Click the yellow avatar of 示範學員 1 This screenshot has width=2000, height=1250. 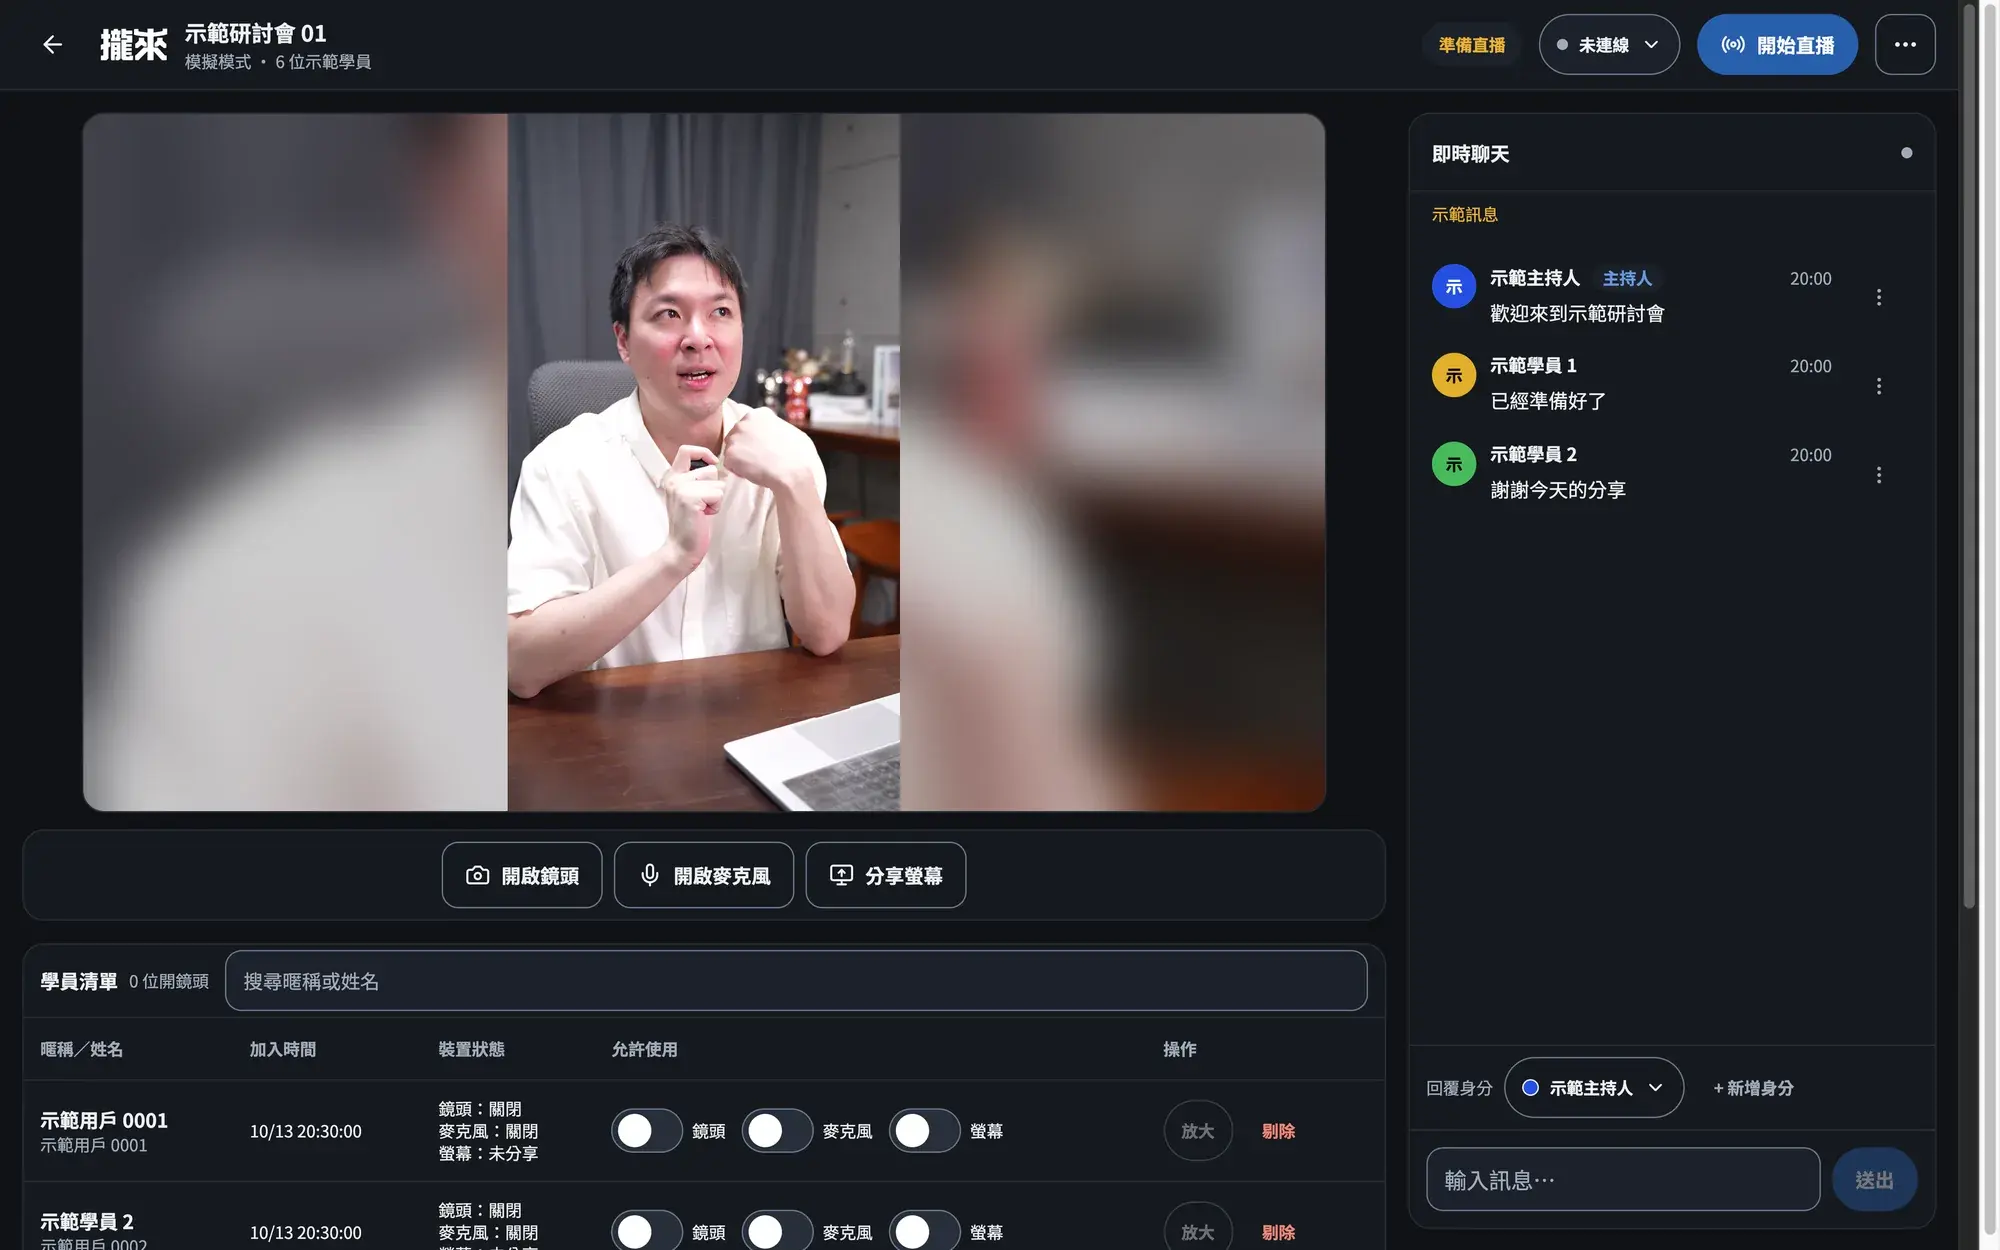click(x=1454, y=376)
